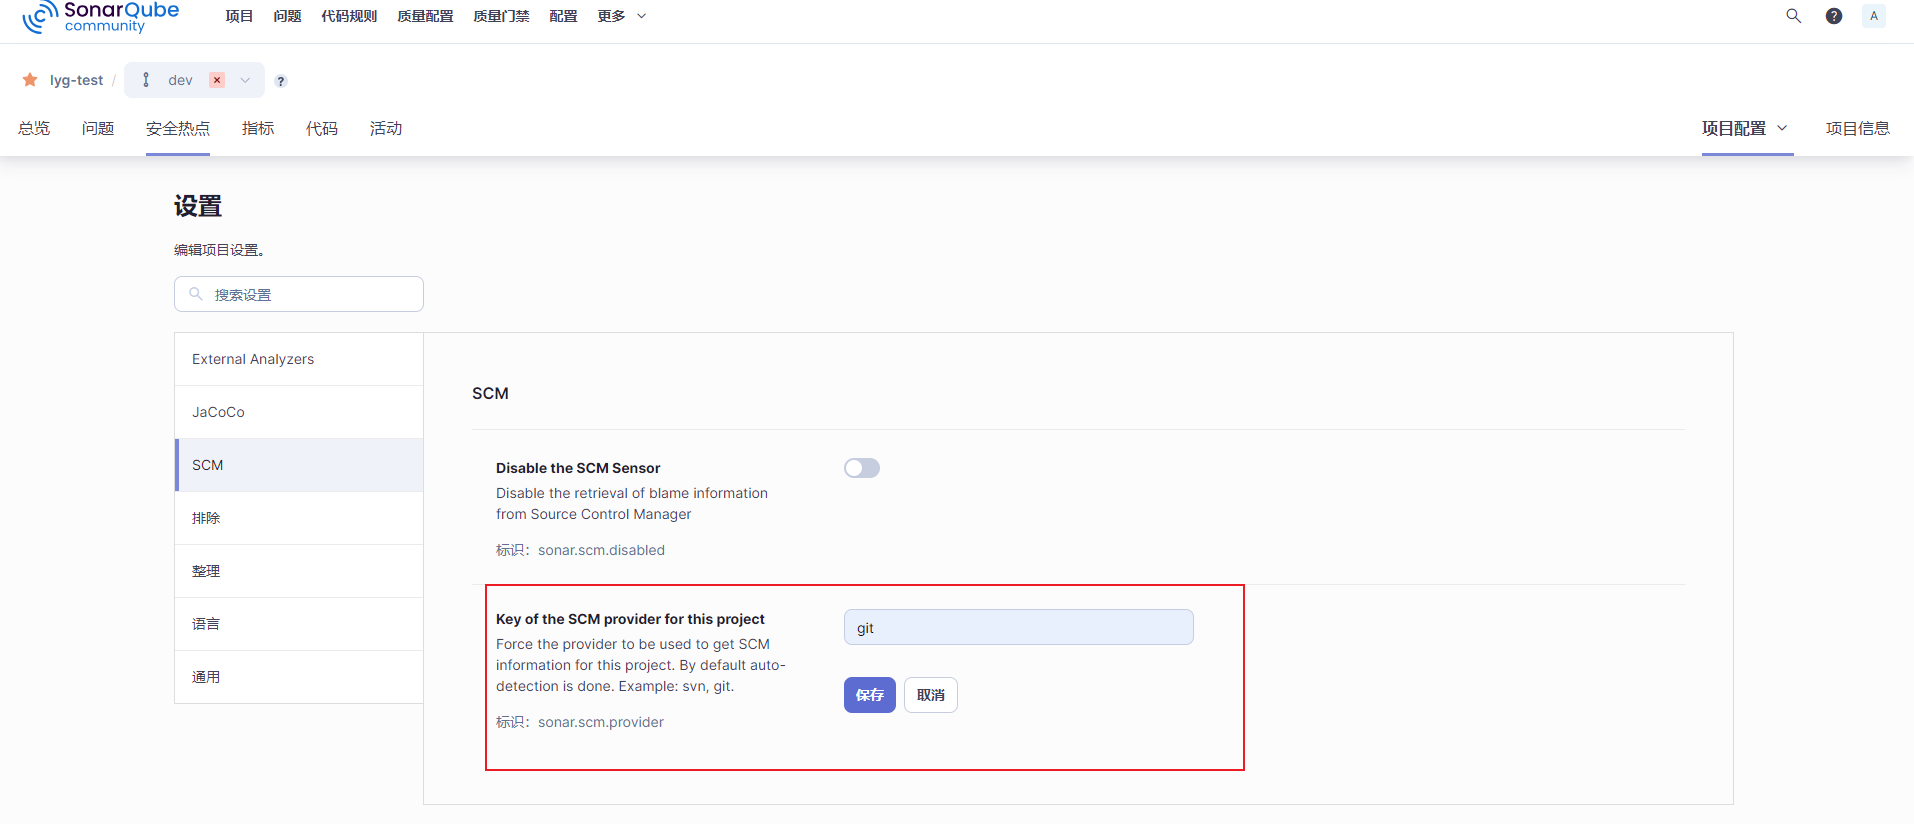Viewport: 1914px width, 824px height.
Task: Expand the dev branch dropdown chevron
Action: click(x=245, y=80)
